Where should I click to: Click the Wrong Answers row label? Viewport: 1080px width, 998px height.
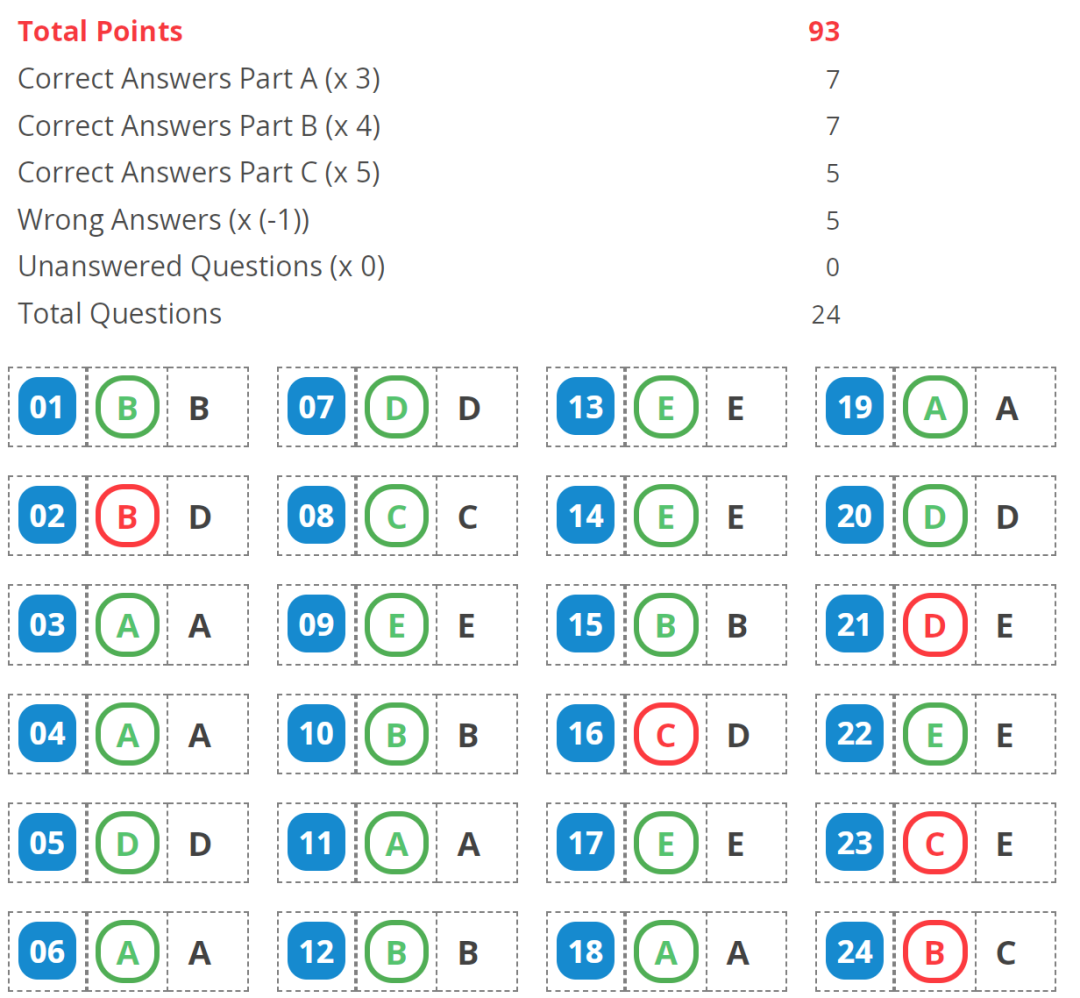[163, 219]
